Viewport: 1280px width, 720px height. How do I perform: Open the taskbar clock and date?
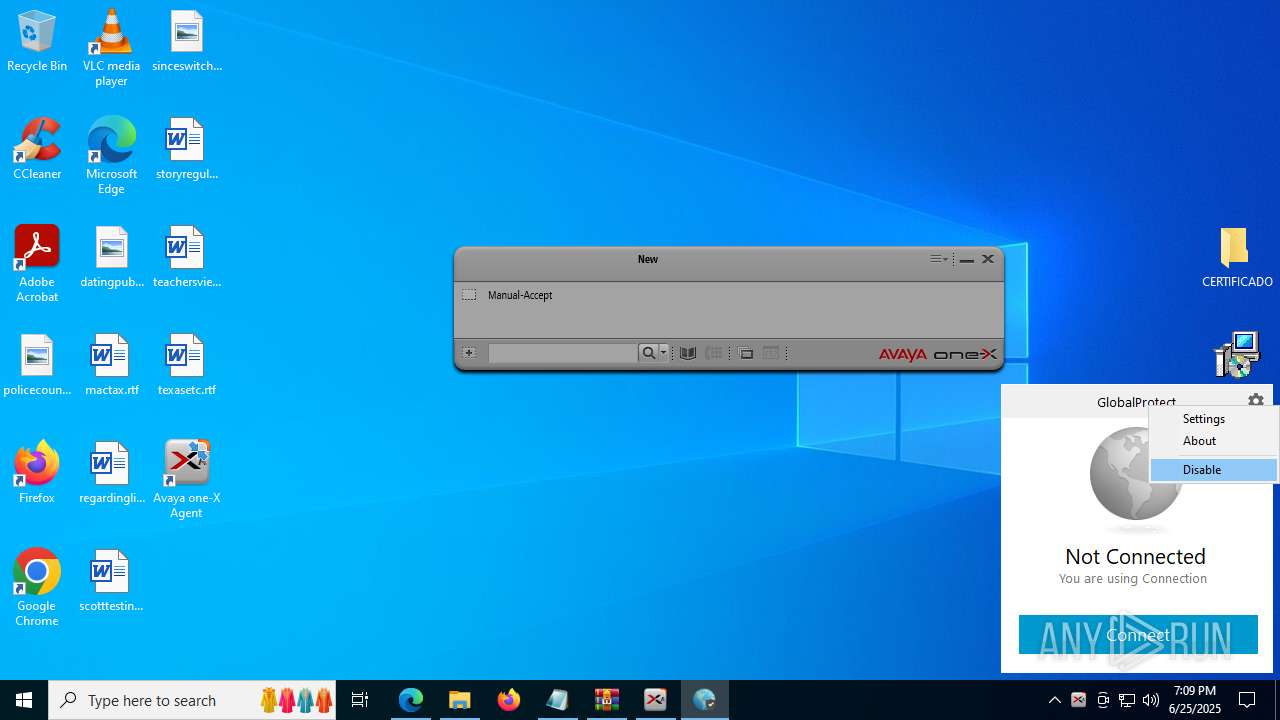coord(1196,700)
